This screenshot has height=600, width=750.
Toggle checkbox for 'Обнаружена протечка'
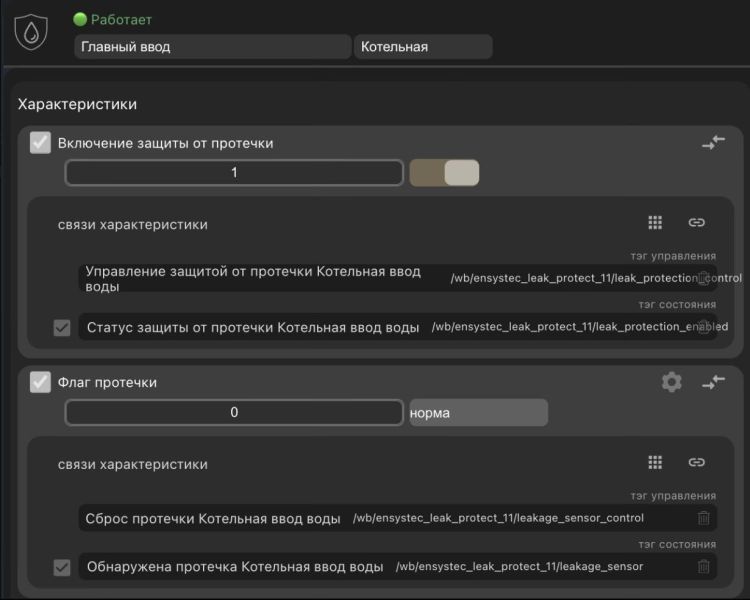(62, 567)
